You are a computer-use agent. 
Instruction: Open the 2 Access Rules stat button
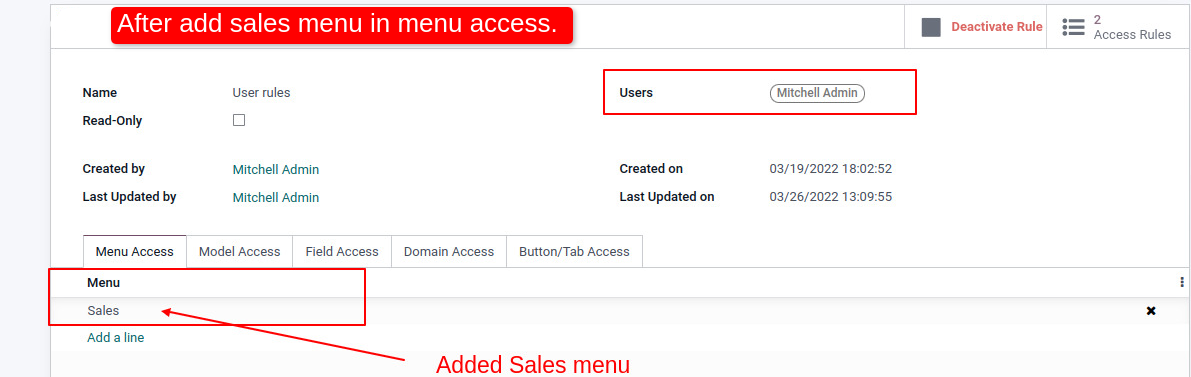(x=1118, y=27)
